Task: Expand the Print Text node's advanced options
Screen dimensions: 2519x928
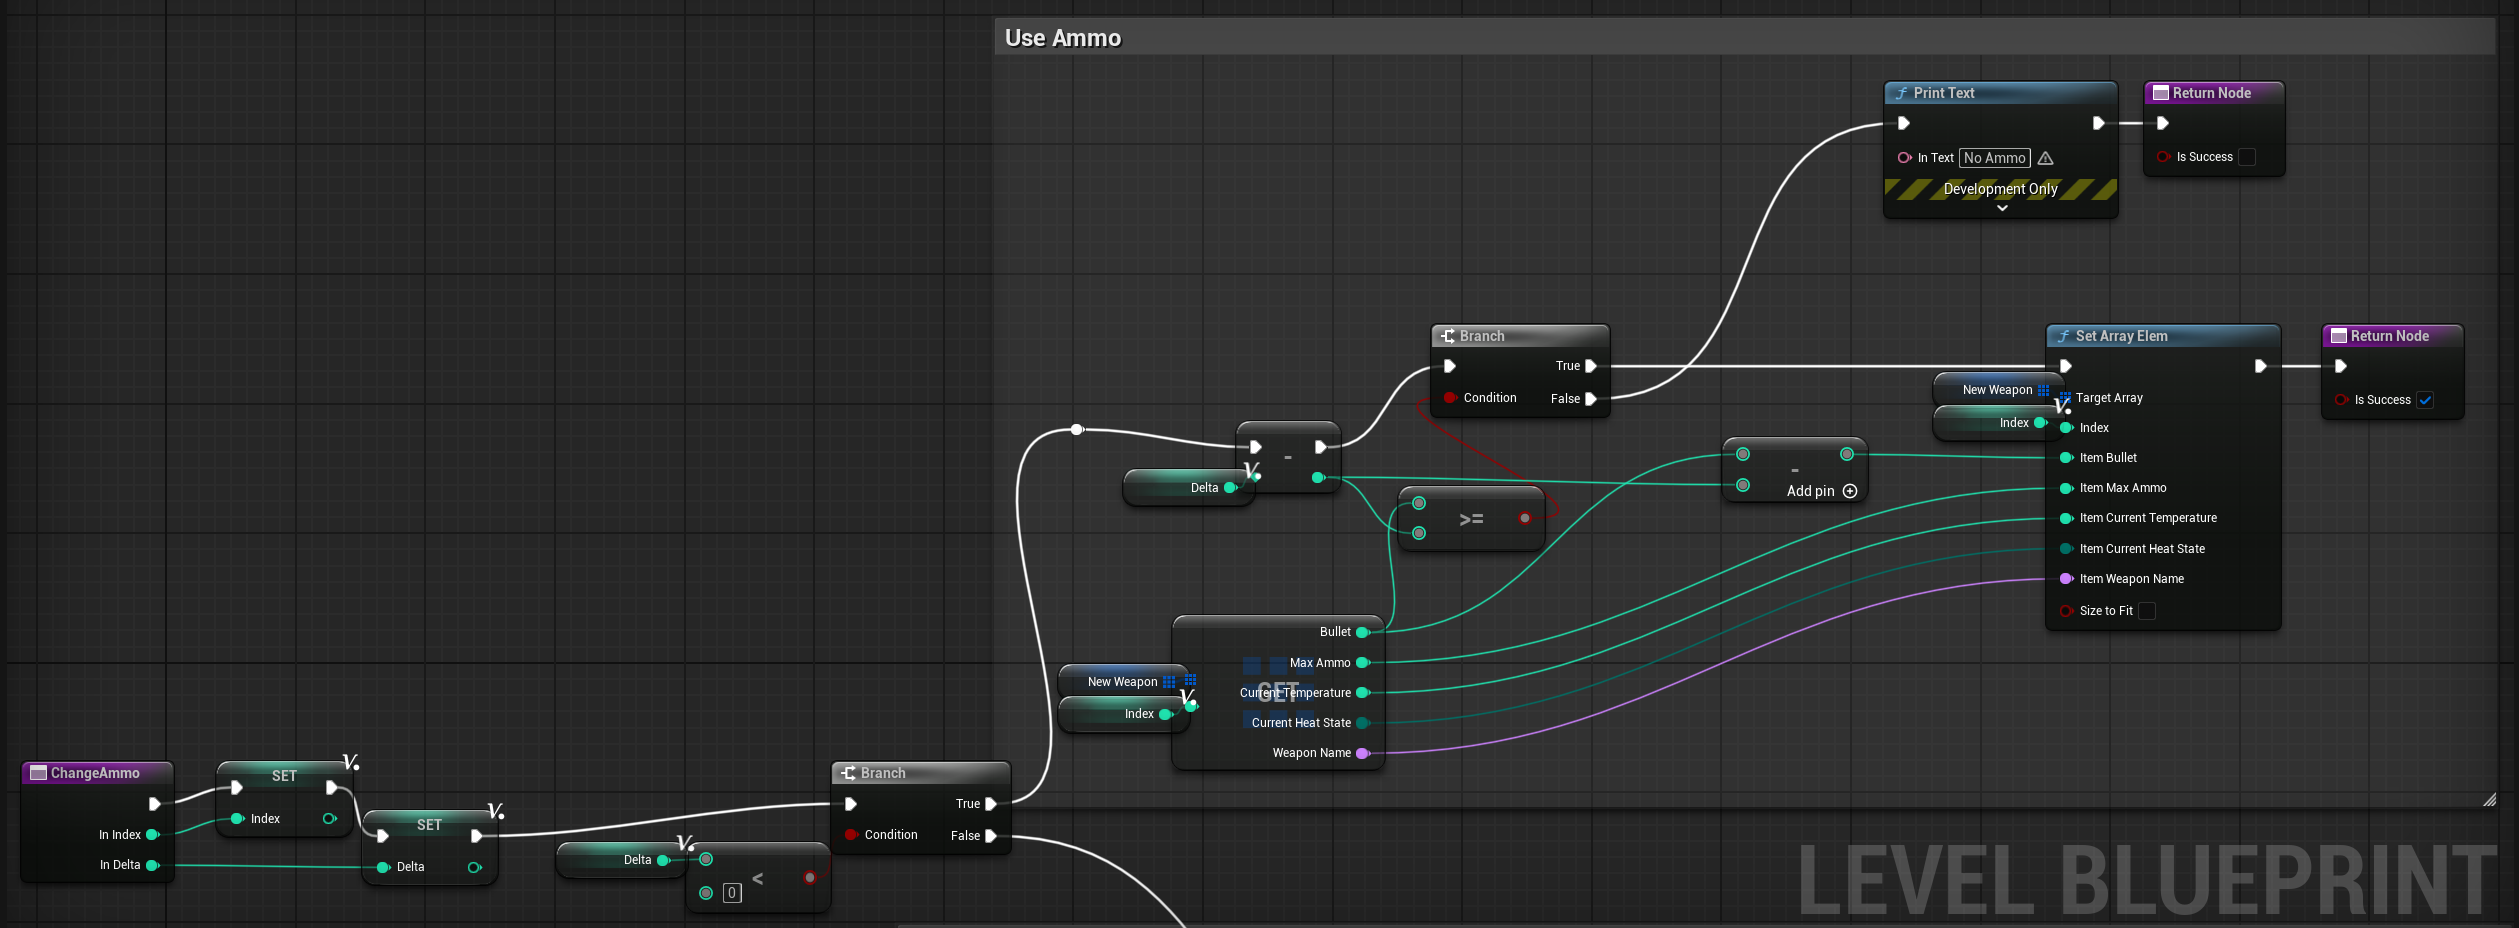Action: (2002, 208)
